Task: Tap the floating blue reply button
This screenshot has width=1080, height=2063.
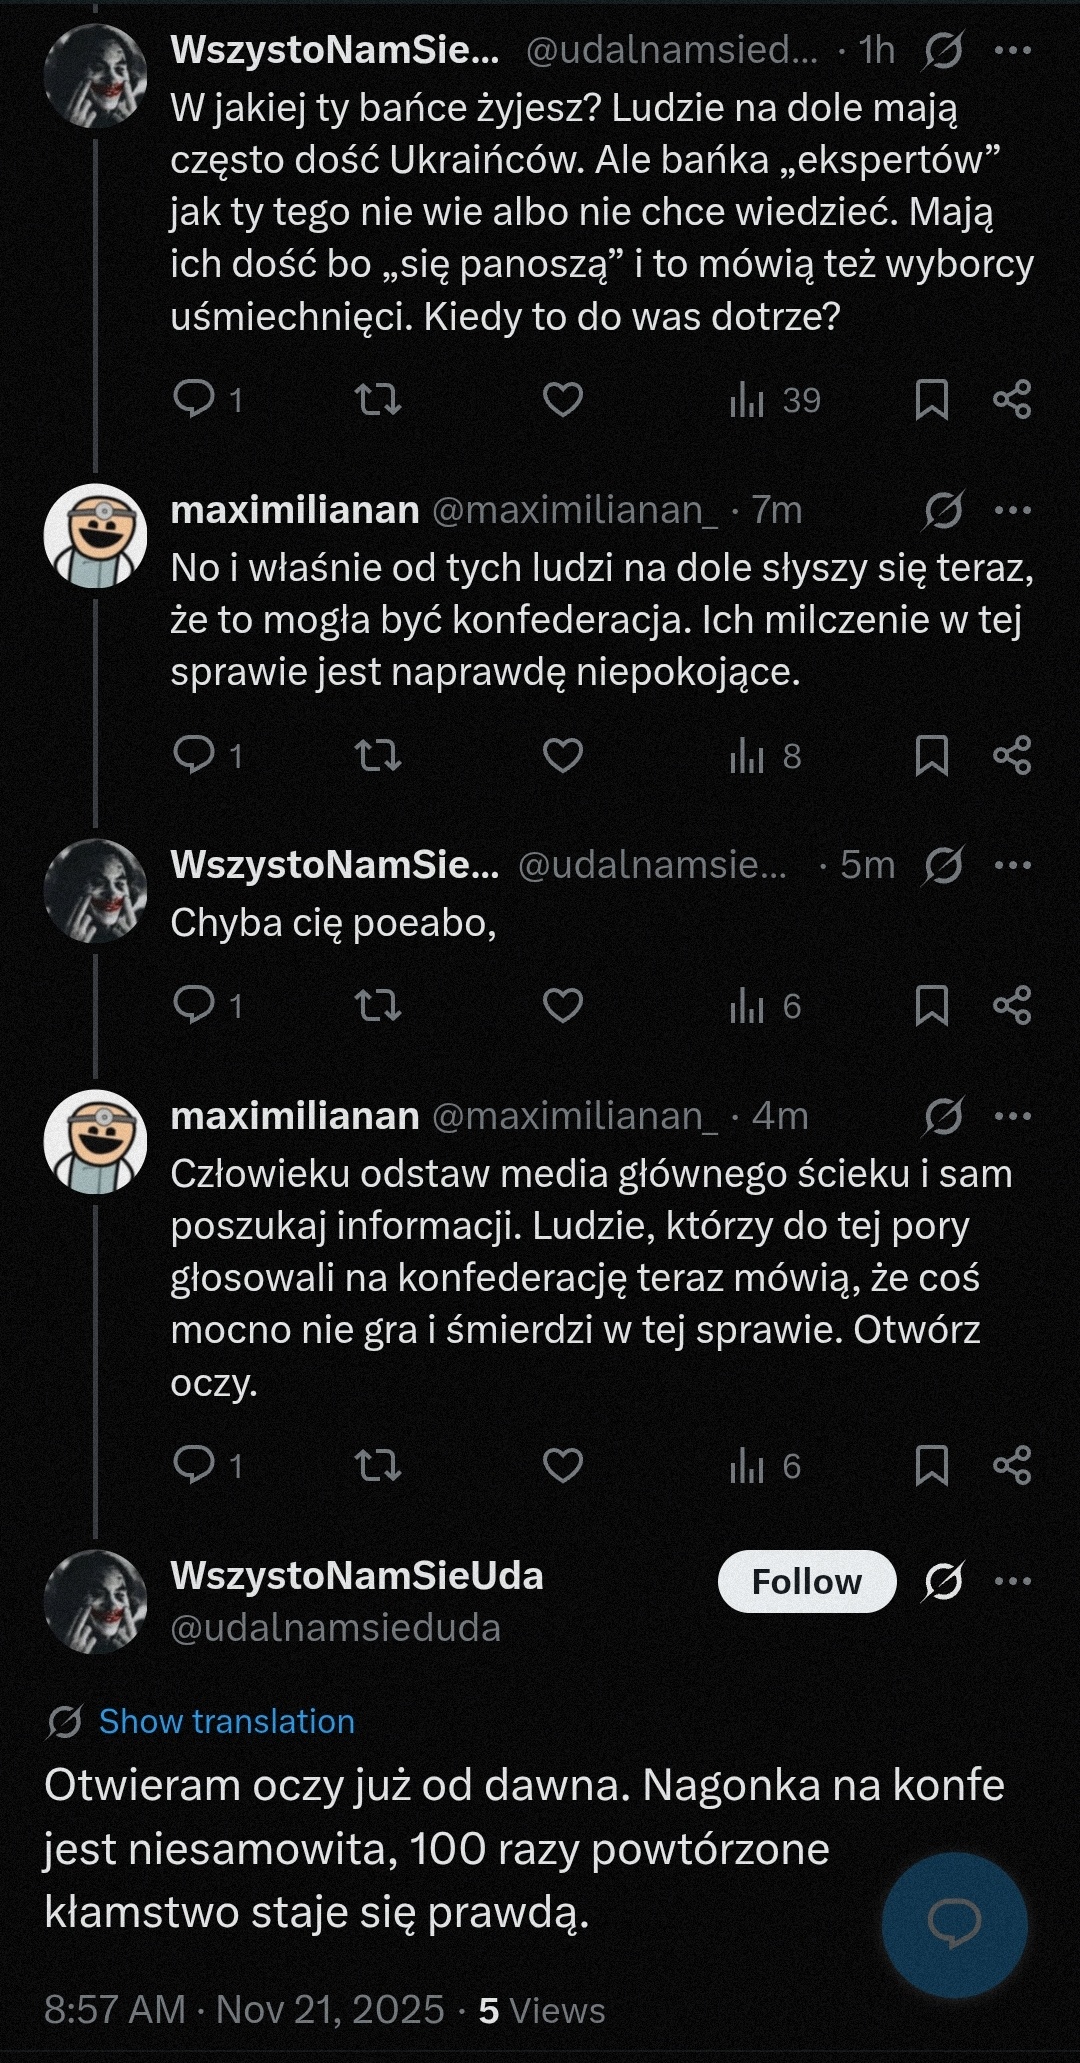Action: click(954, 1925)
